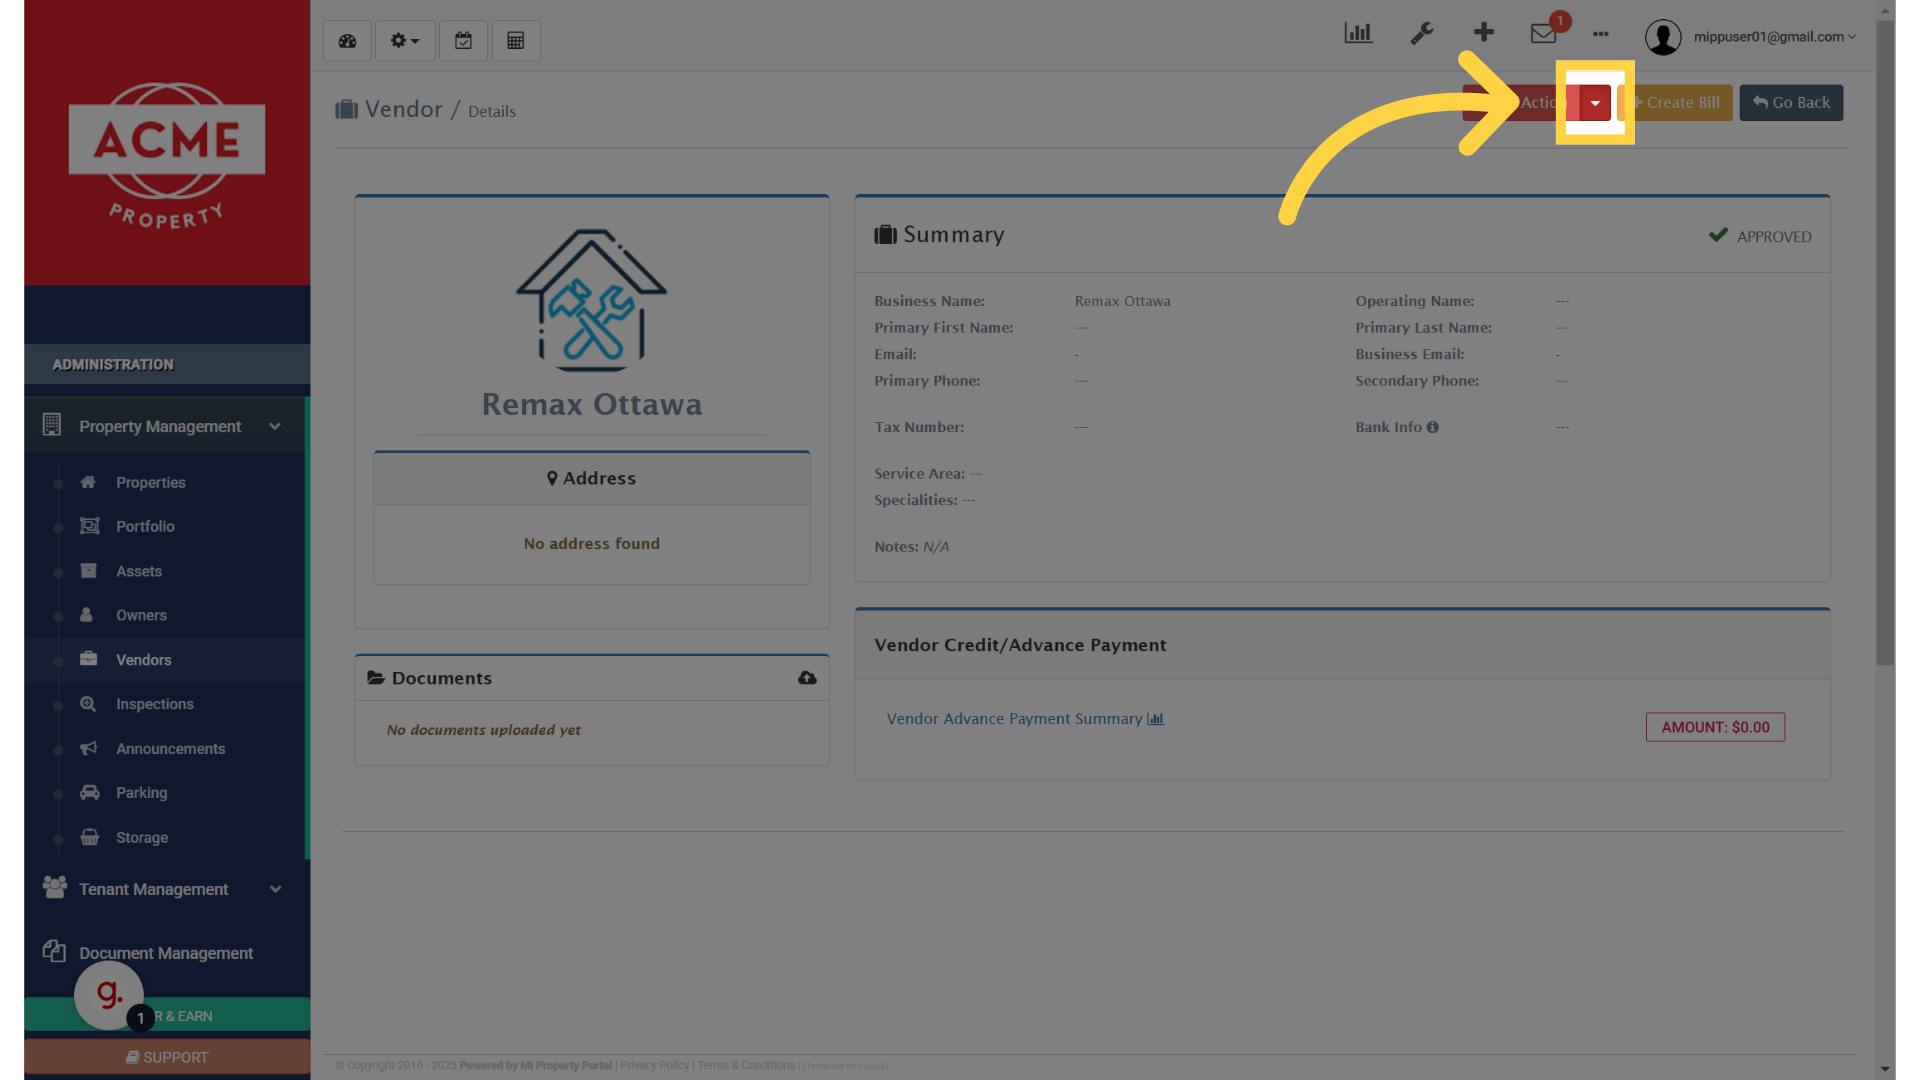Click the ACME Property logo
This screenshot has width=1920, height=1080.
click(167, 155)
